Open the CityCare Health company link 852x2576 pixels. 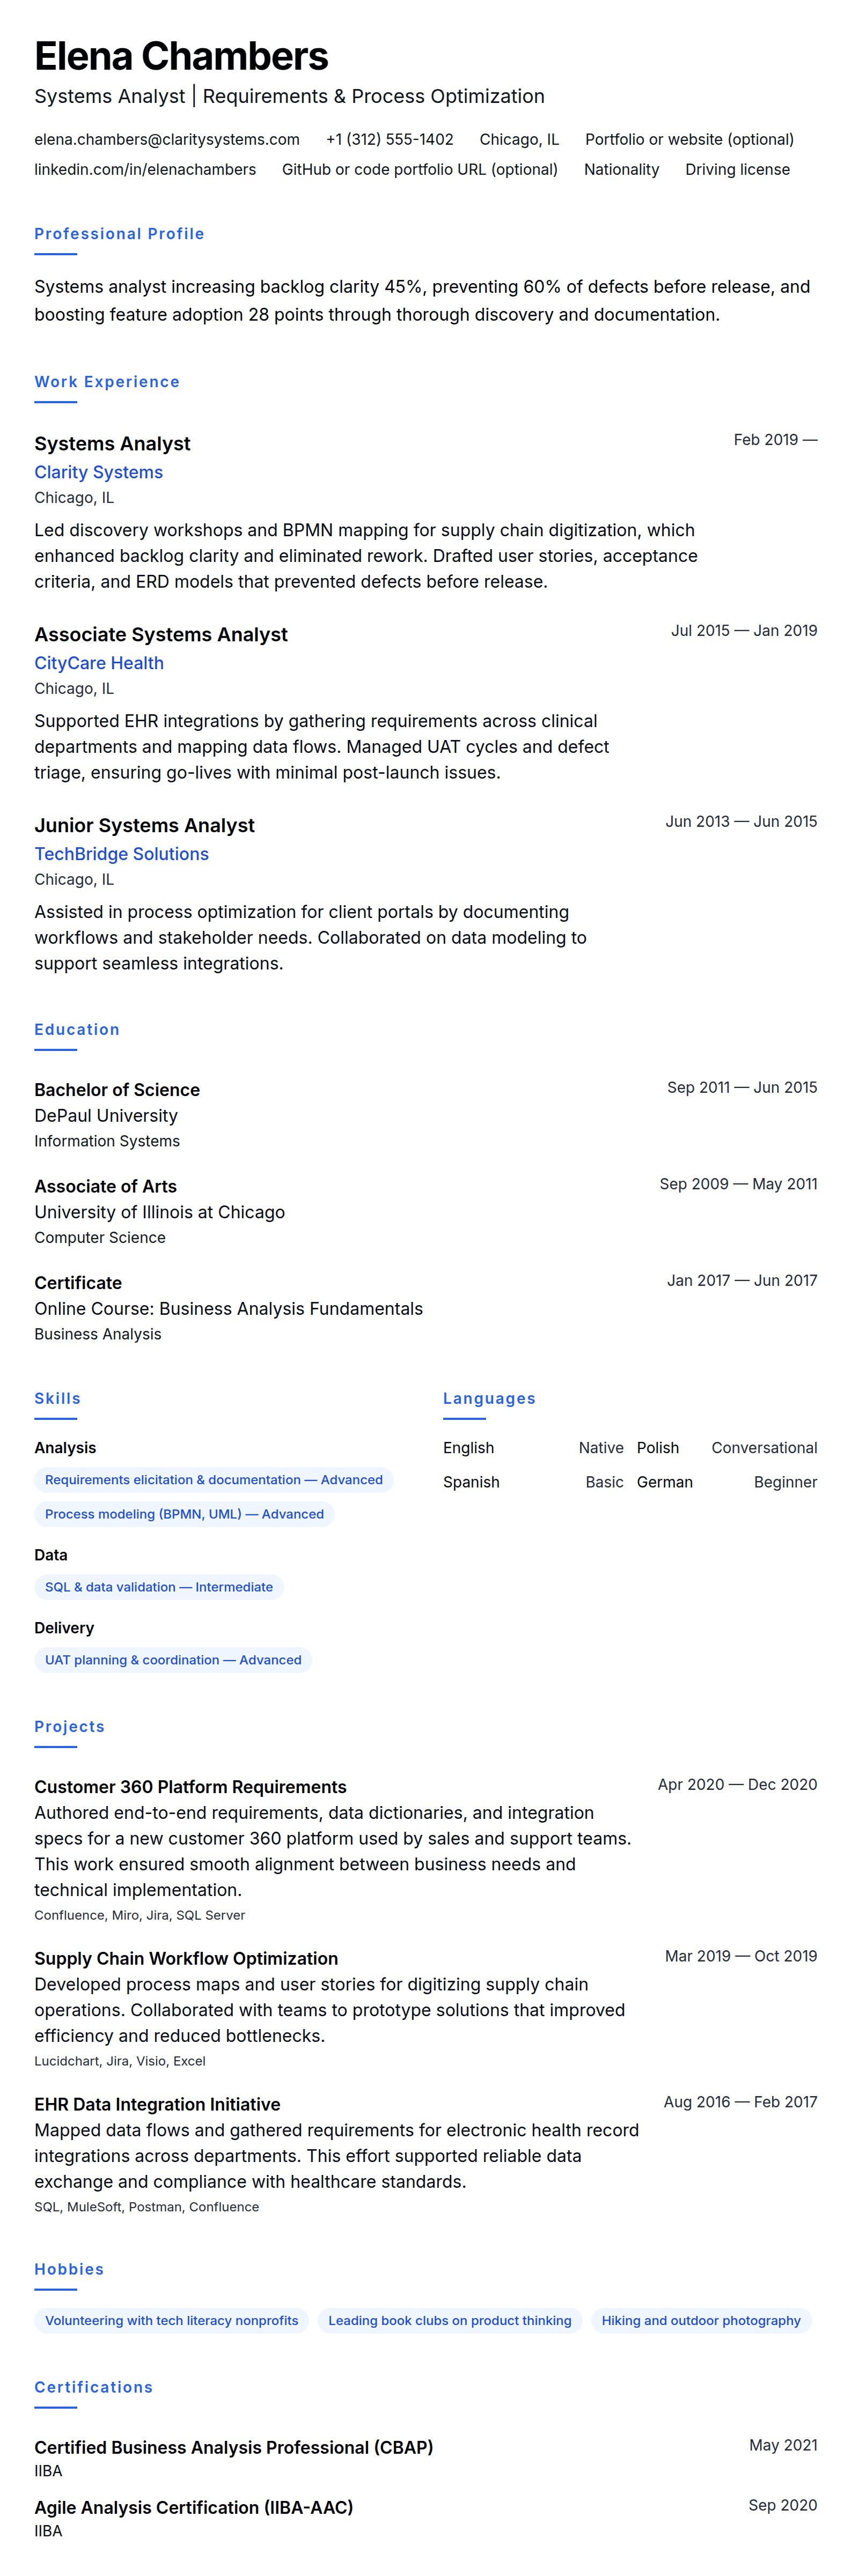(99, 663)
